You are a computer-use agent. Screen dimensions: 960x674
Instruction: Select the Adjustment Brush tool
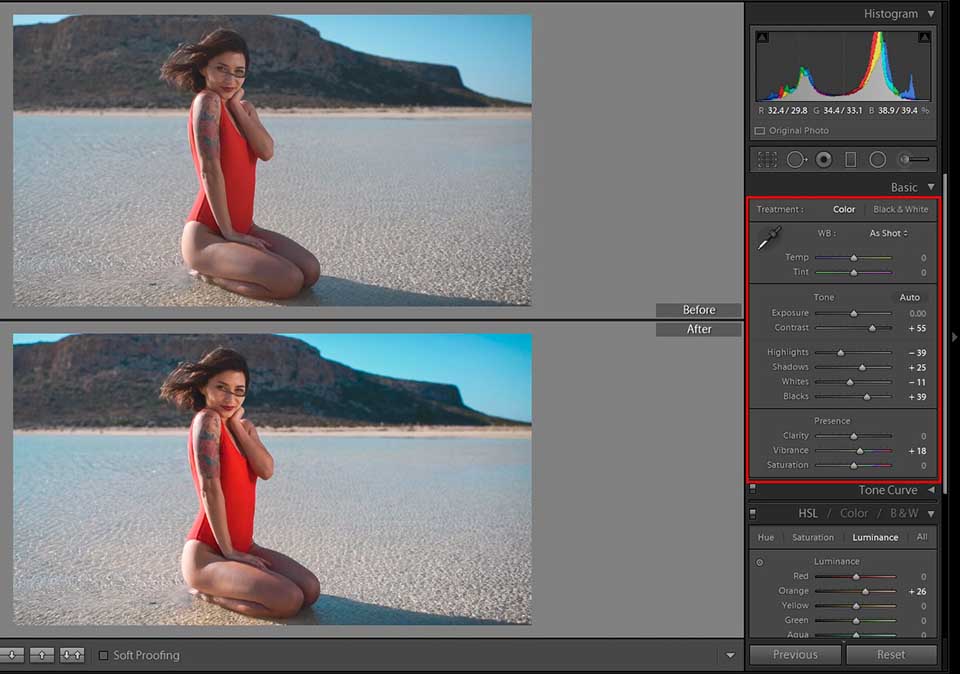pyautogui.click(x=912, y=158)
